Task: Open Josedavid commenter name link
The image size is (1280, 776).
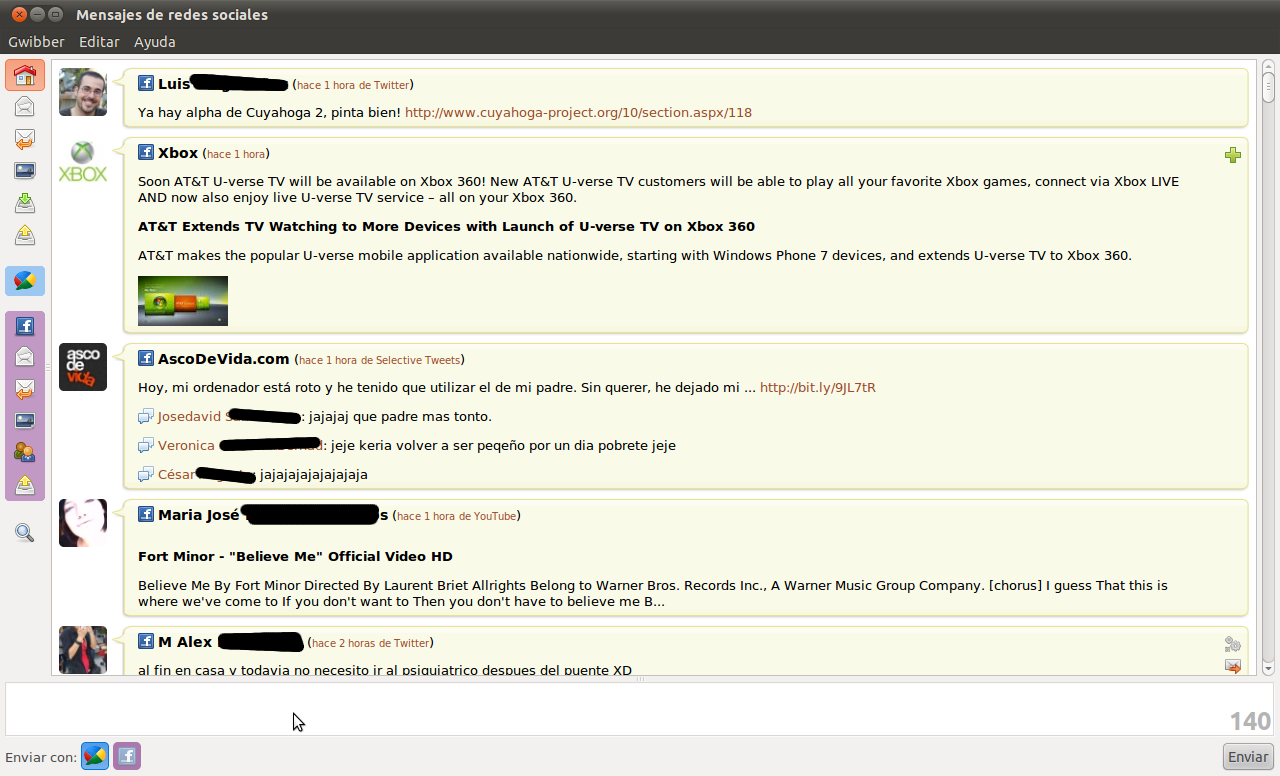Action: 230,416
